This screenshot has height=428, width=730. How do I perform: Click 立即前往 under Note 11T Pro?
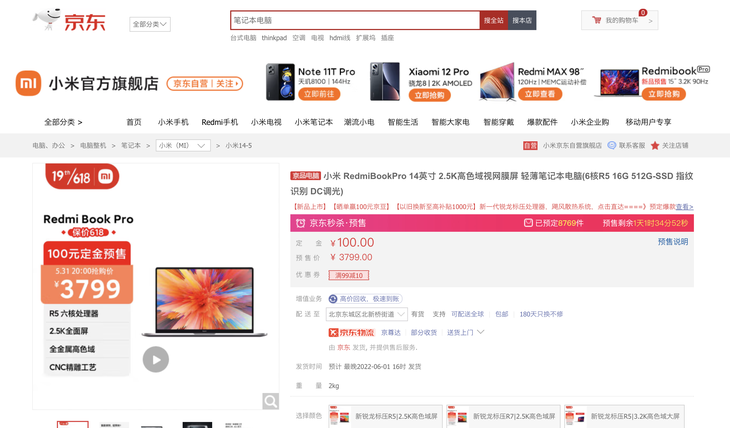coord(319,94)
